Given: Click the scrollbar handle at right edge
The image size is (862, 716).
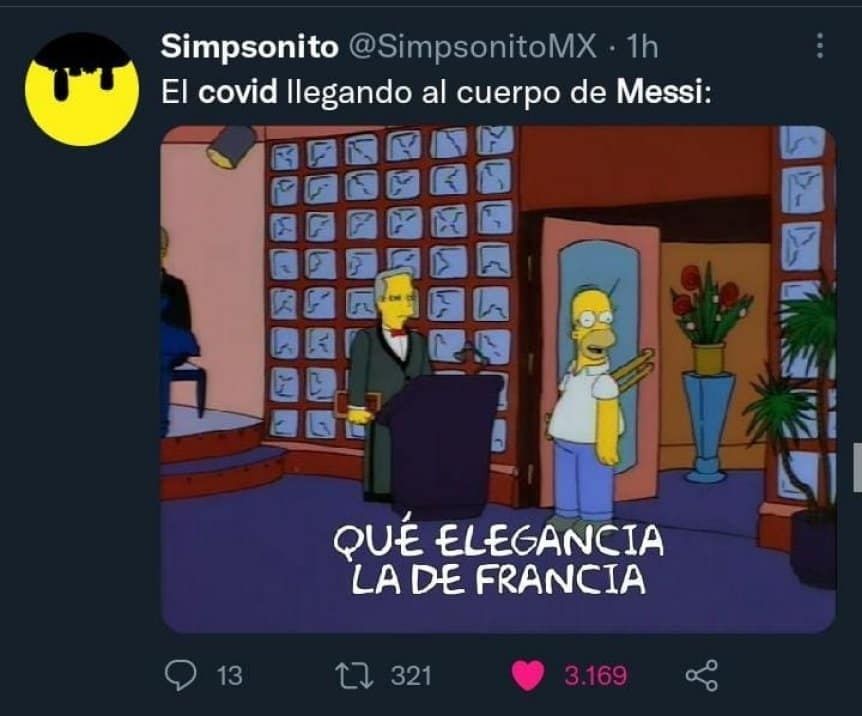Looking at the screenshot, I should [857, 466].
